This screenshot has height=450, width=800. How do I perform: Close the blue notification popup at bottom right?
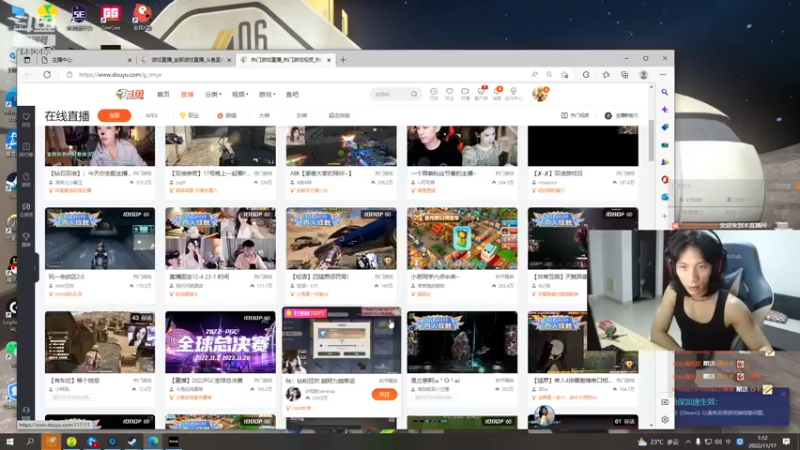[x=783, y=394]
